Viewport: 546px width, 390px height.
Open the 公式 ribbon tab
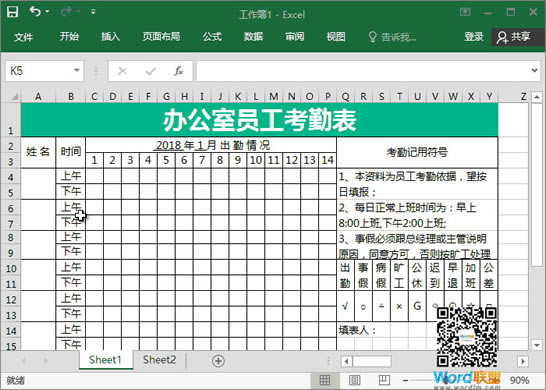click(x=212, y=37)
